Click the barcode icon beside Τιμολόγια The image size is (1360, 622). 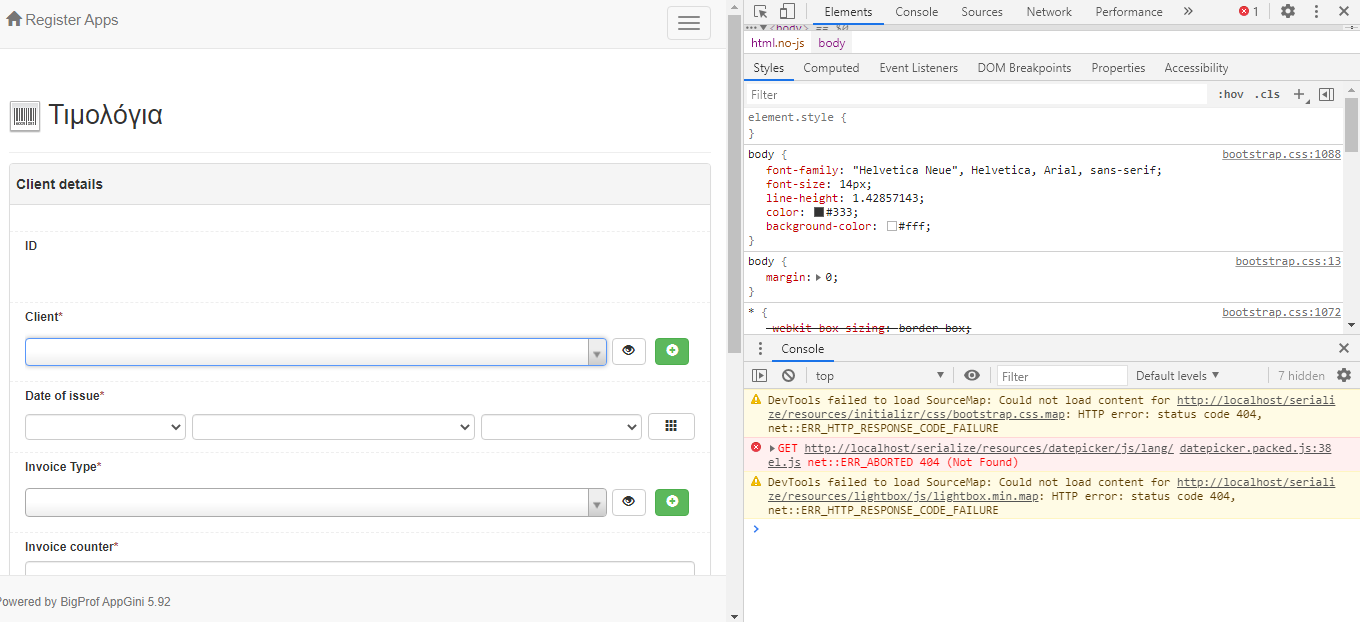coord(25,116)
